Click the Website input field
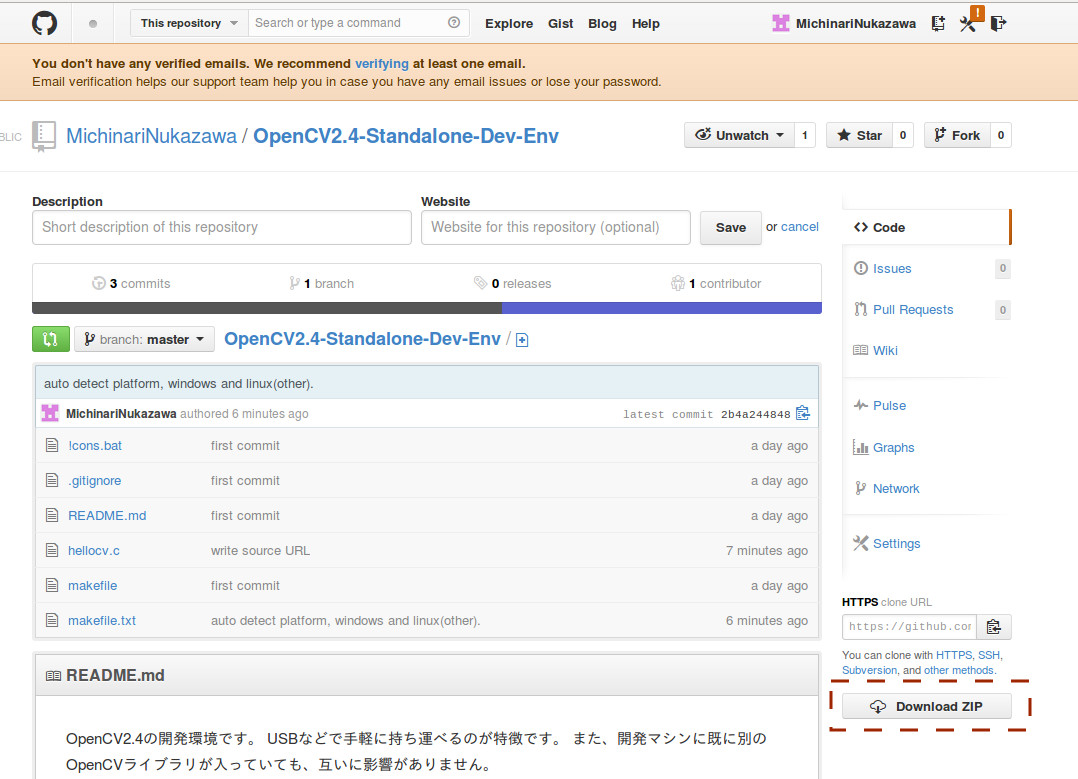The image size is (1078, 779). point(556,228)
